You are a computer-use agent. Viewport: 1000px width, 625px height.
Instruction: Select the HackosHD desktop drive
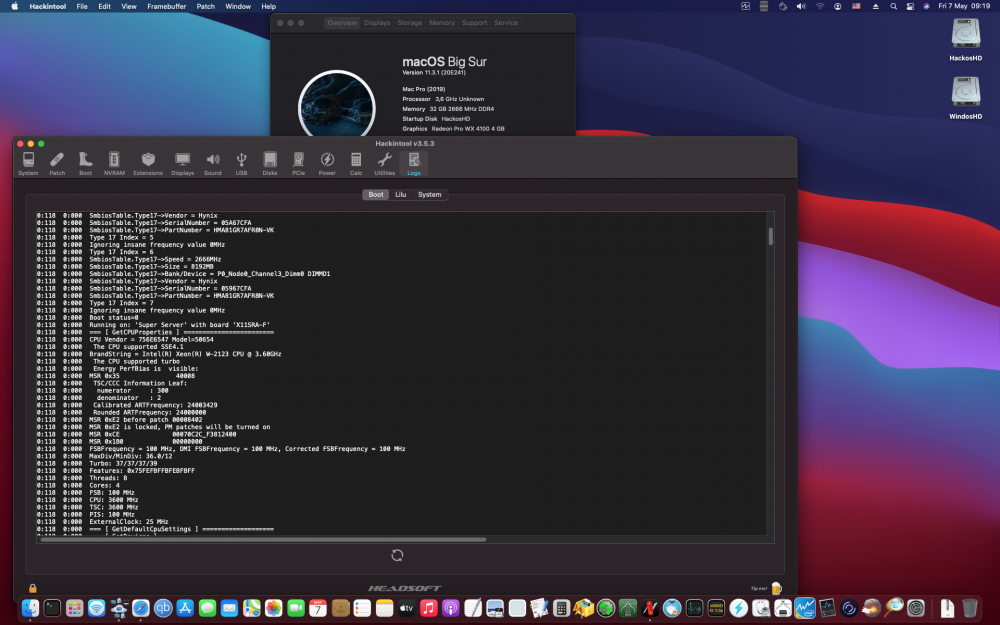coord(966,40)
